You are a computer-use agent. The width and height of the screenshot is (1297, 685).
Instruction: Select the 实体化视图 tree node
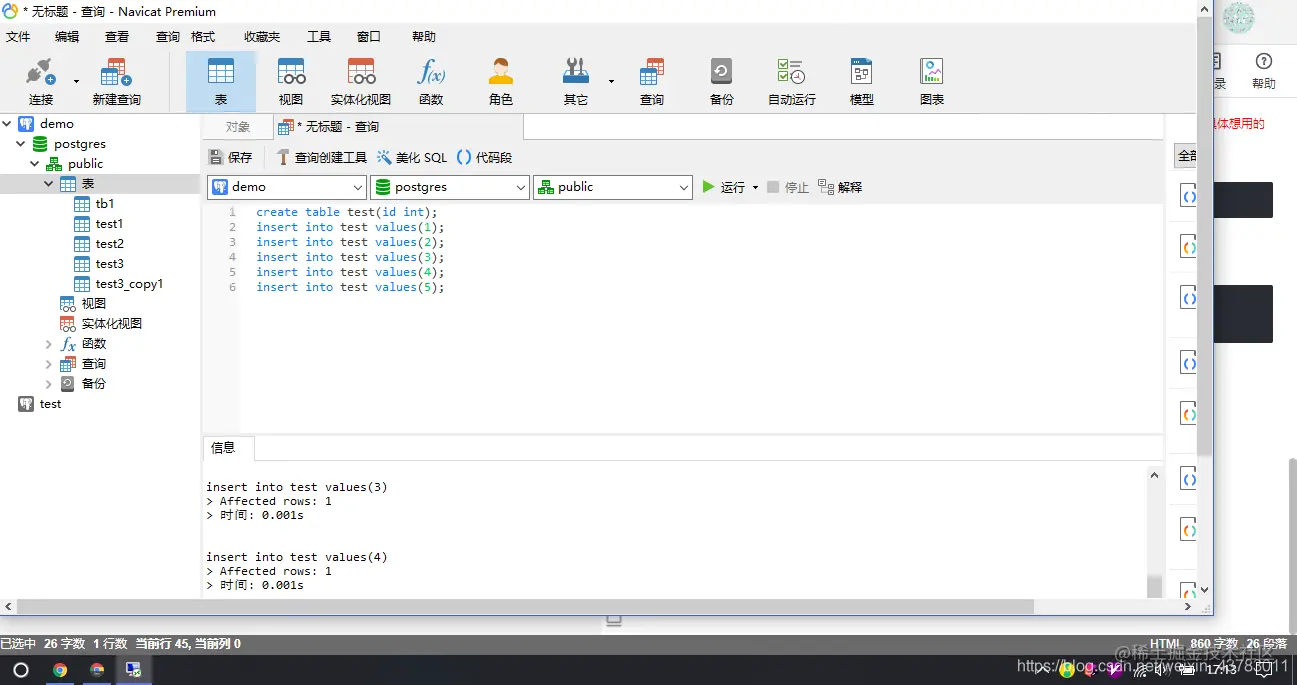coord(111,324)
